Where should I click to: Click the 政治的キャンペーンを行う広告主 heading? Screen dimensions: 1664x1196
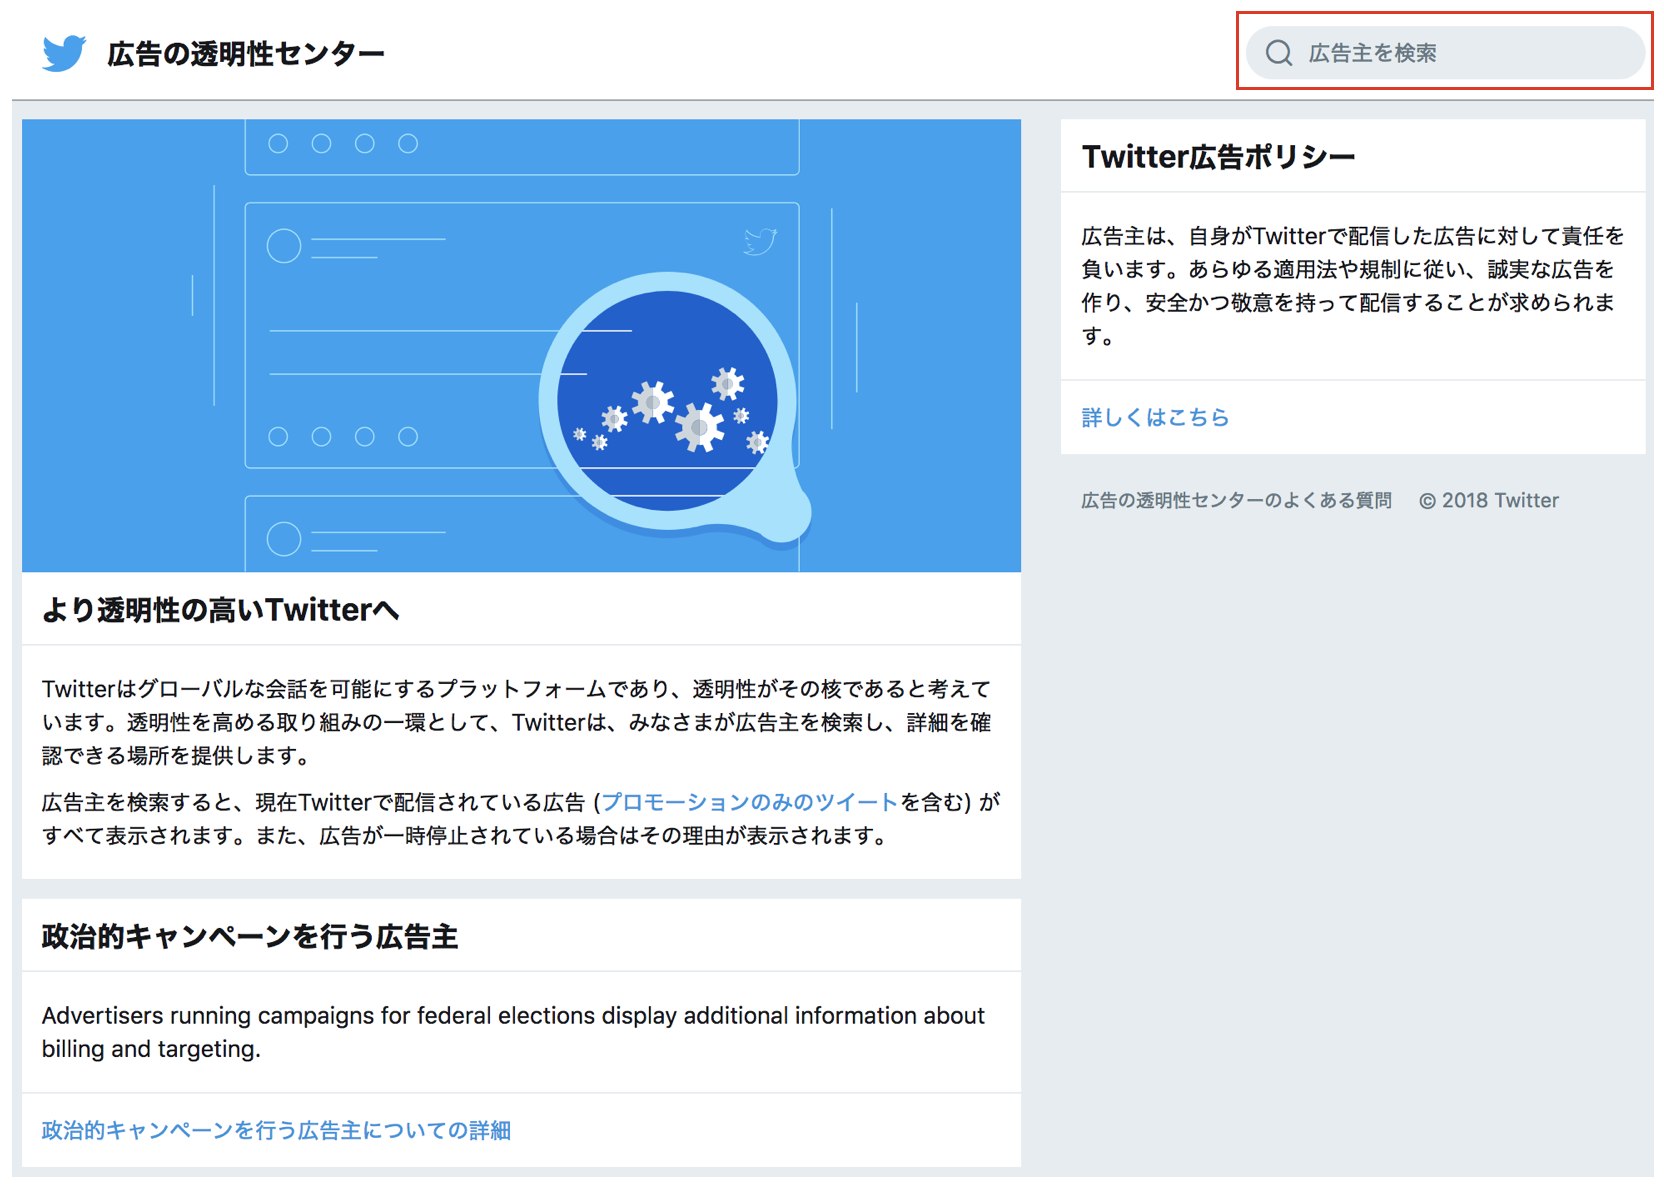point(250,937)
